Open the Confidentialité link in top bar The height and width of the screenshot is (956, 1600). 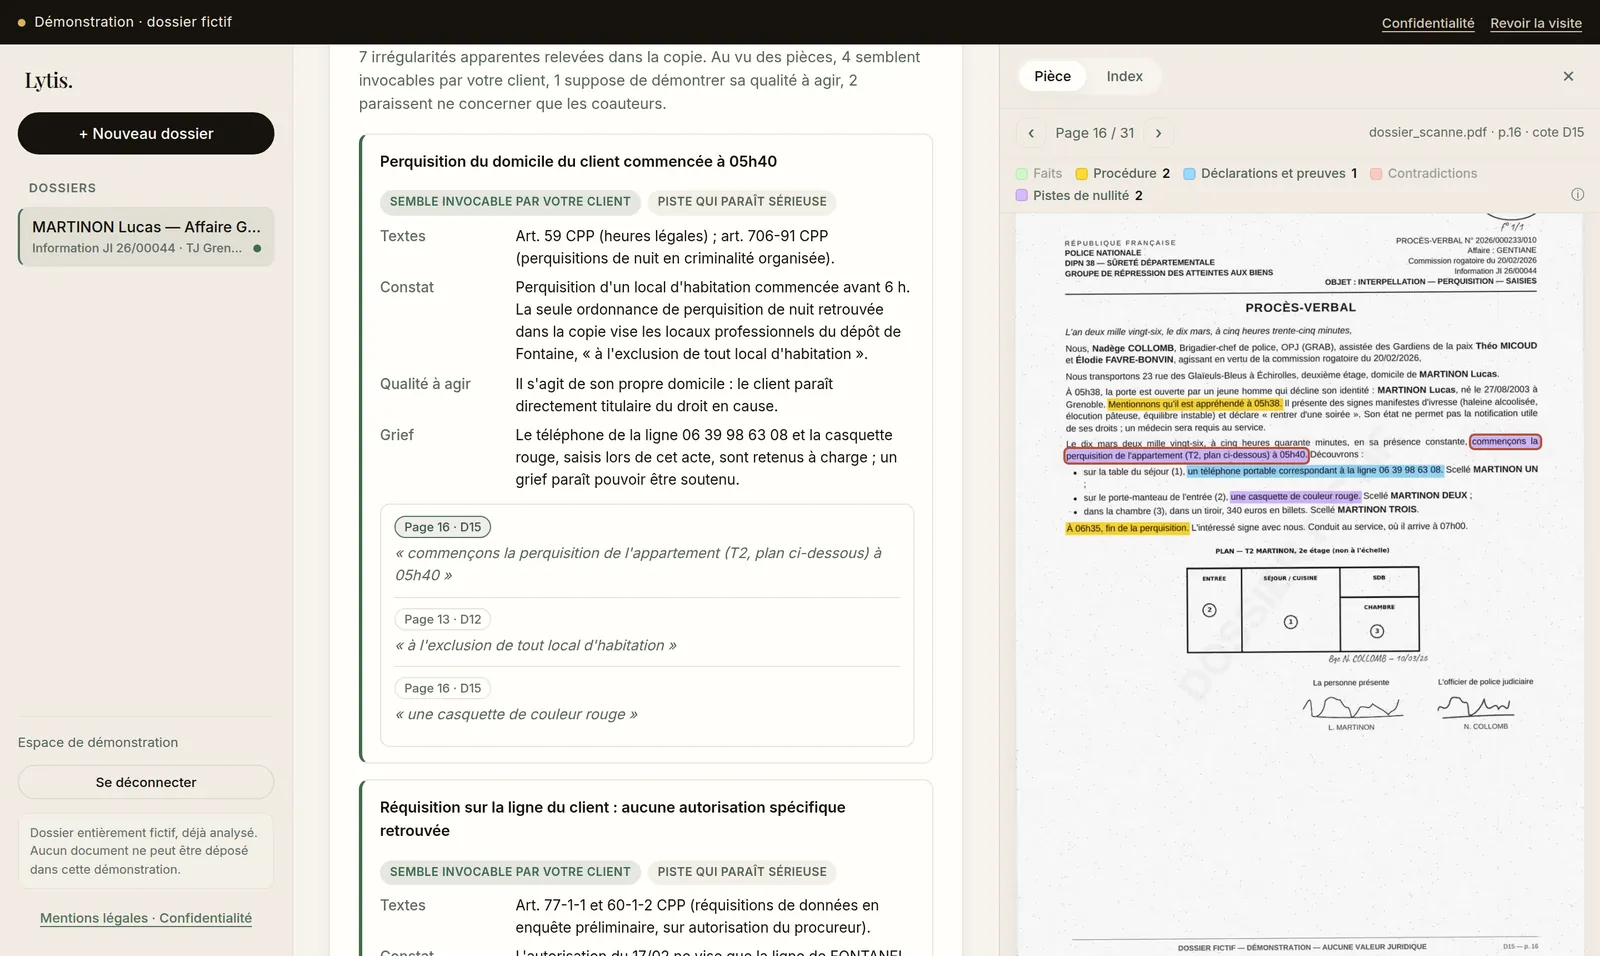1428,23
